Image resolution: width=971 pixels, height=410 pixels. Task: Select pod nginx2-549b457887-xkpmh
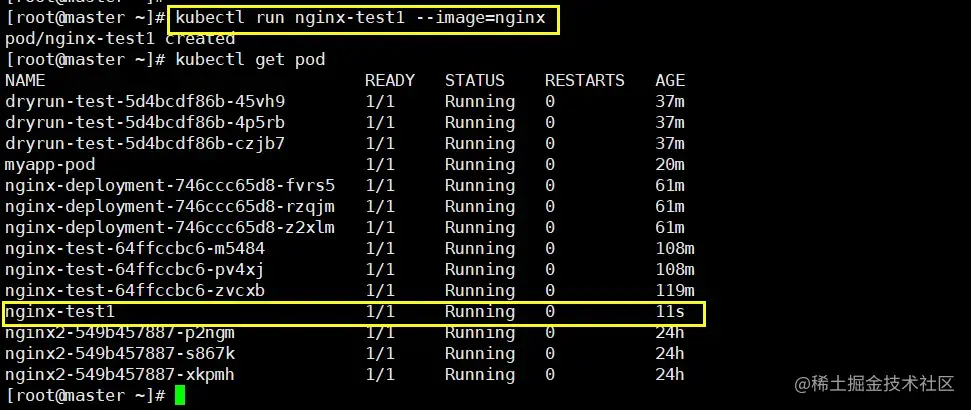pos(120,375)
